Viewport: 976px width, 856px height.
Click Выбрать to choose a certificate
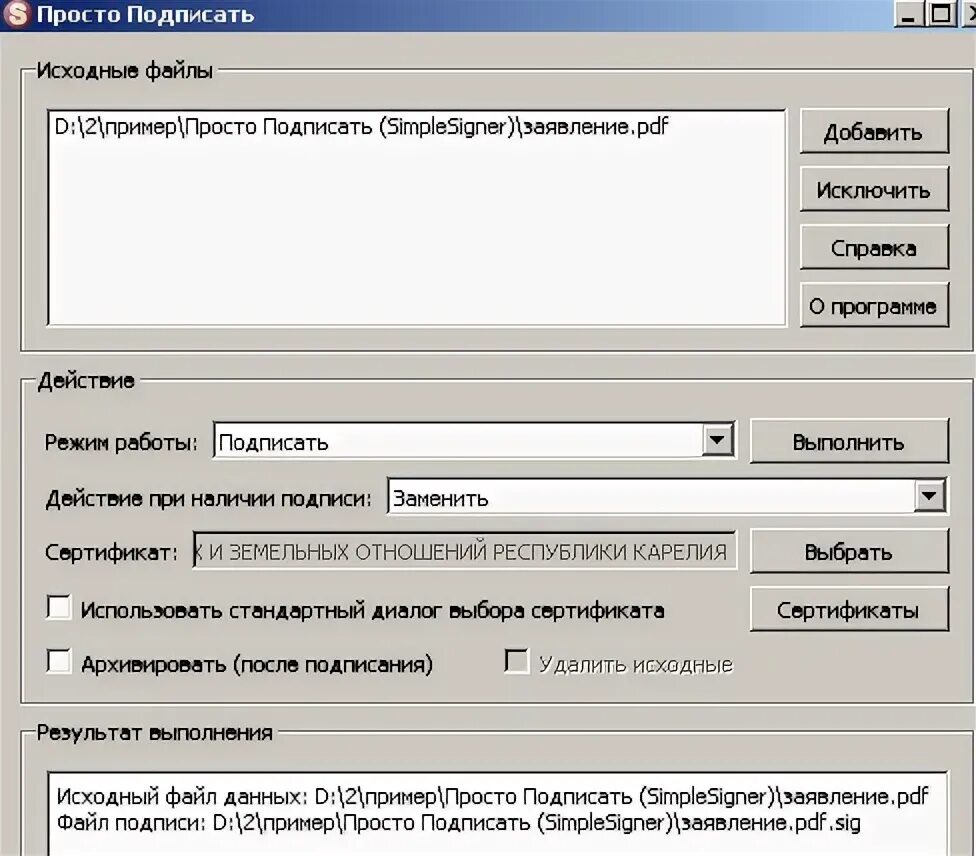849,552
